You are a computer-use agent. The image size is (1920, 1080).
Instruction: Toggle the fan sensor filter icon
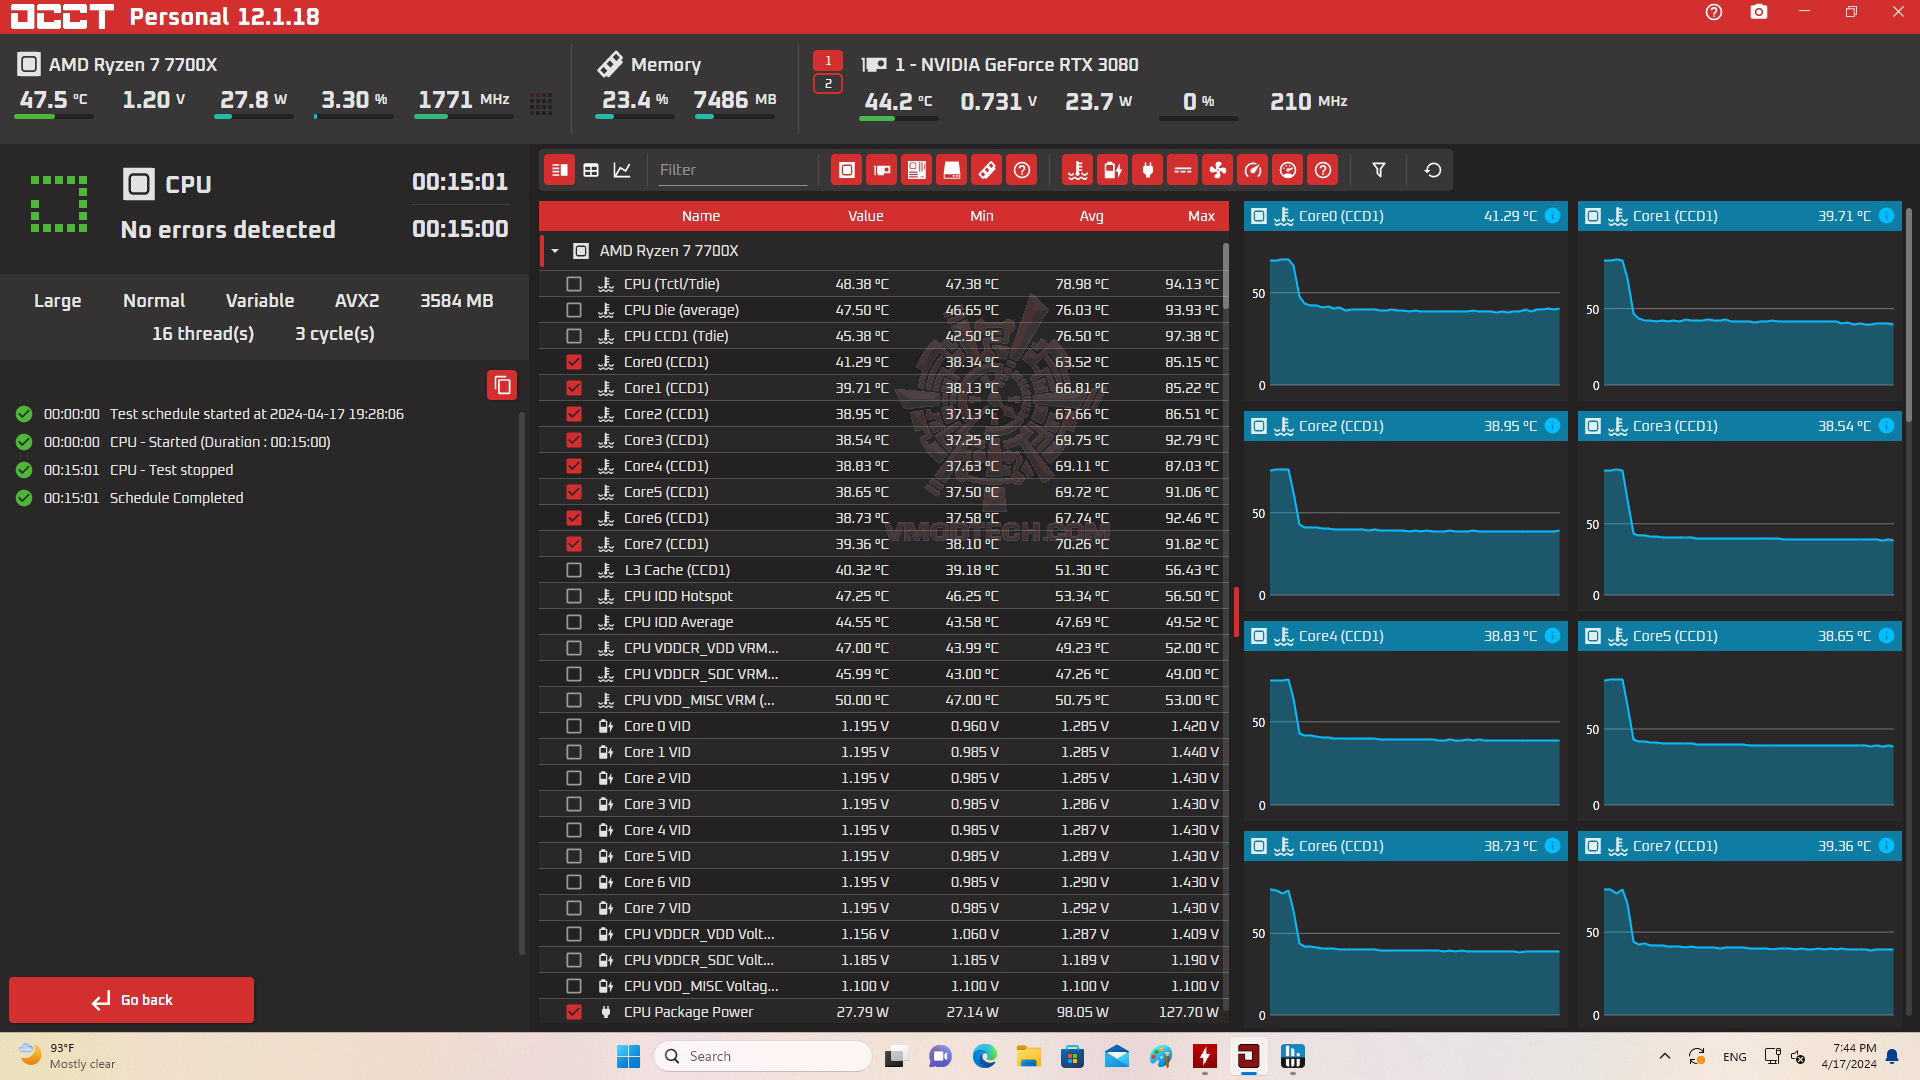pyautogui.click(x=1217, y=170)
